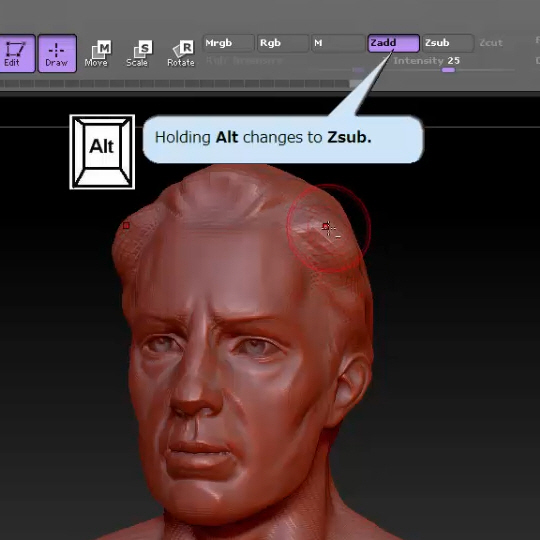The height and width of the screenshot is (540, 540).
Task: Select the Draw mode icon
Action: click(57, 53)
